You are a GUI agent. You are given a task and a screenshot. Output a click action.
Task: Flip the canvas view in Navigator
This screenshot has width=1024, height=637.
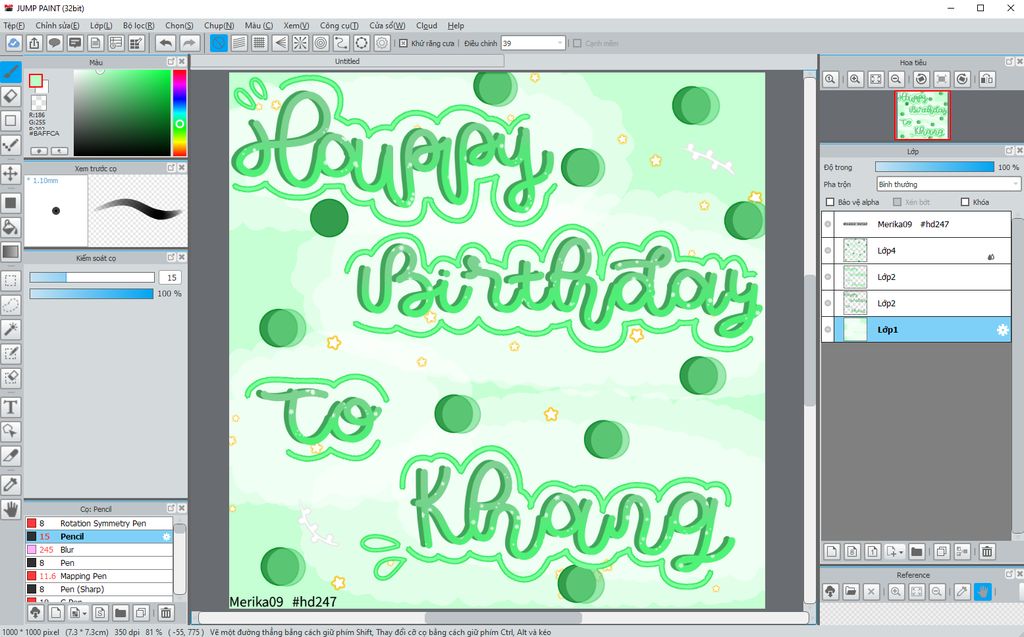[x=987, y=79]
